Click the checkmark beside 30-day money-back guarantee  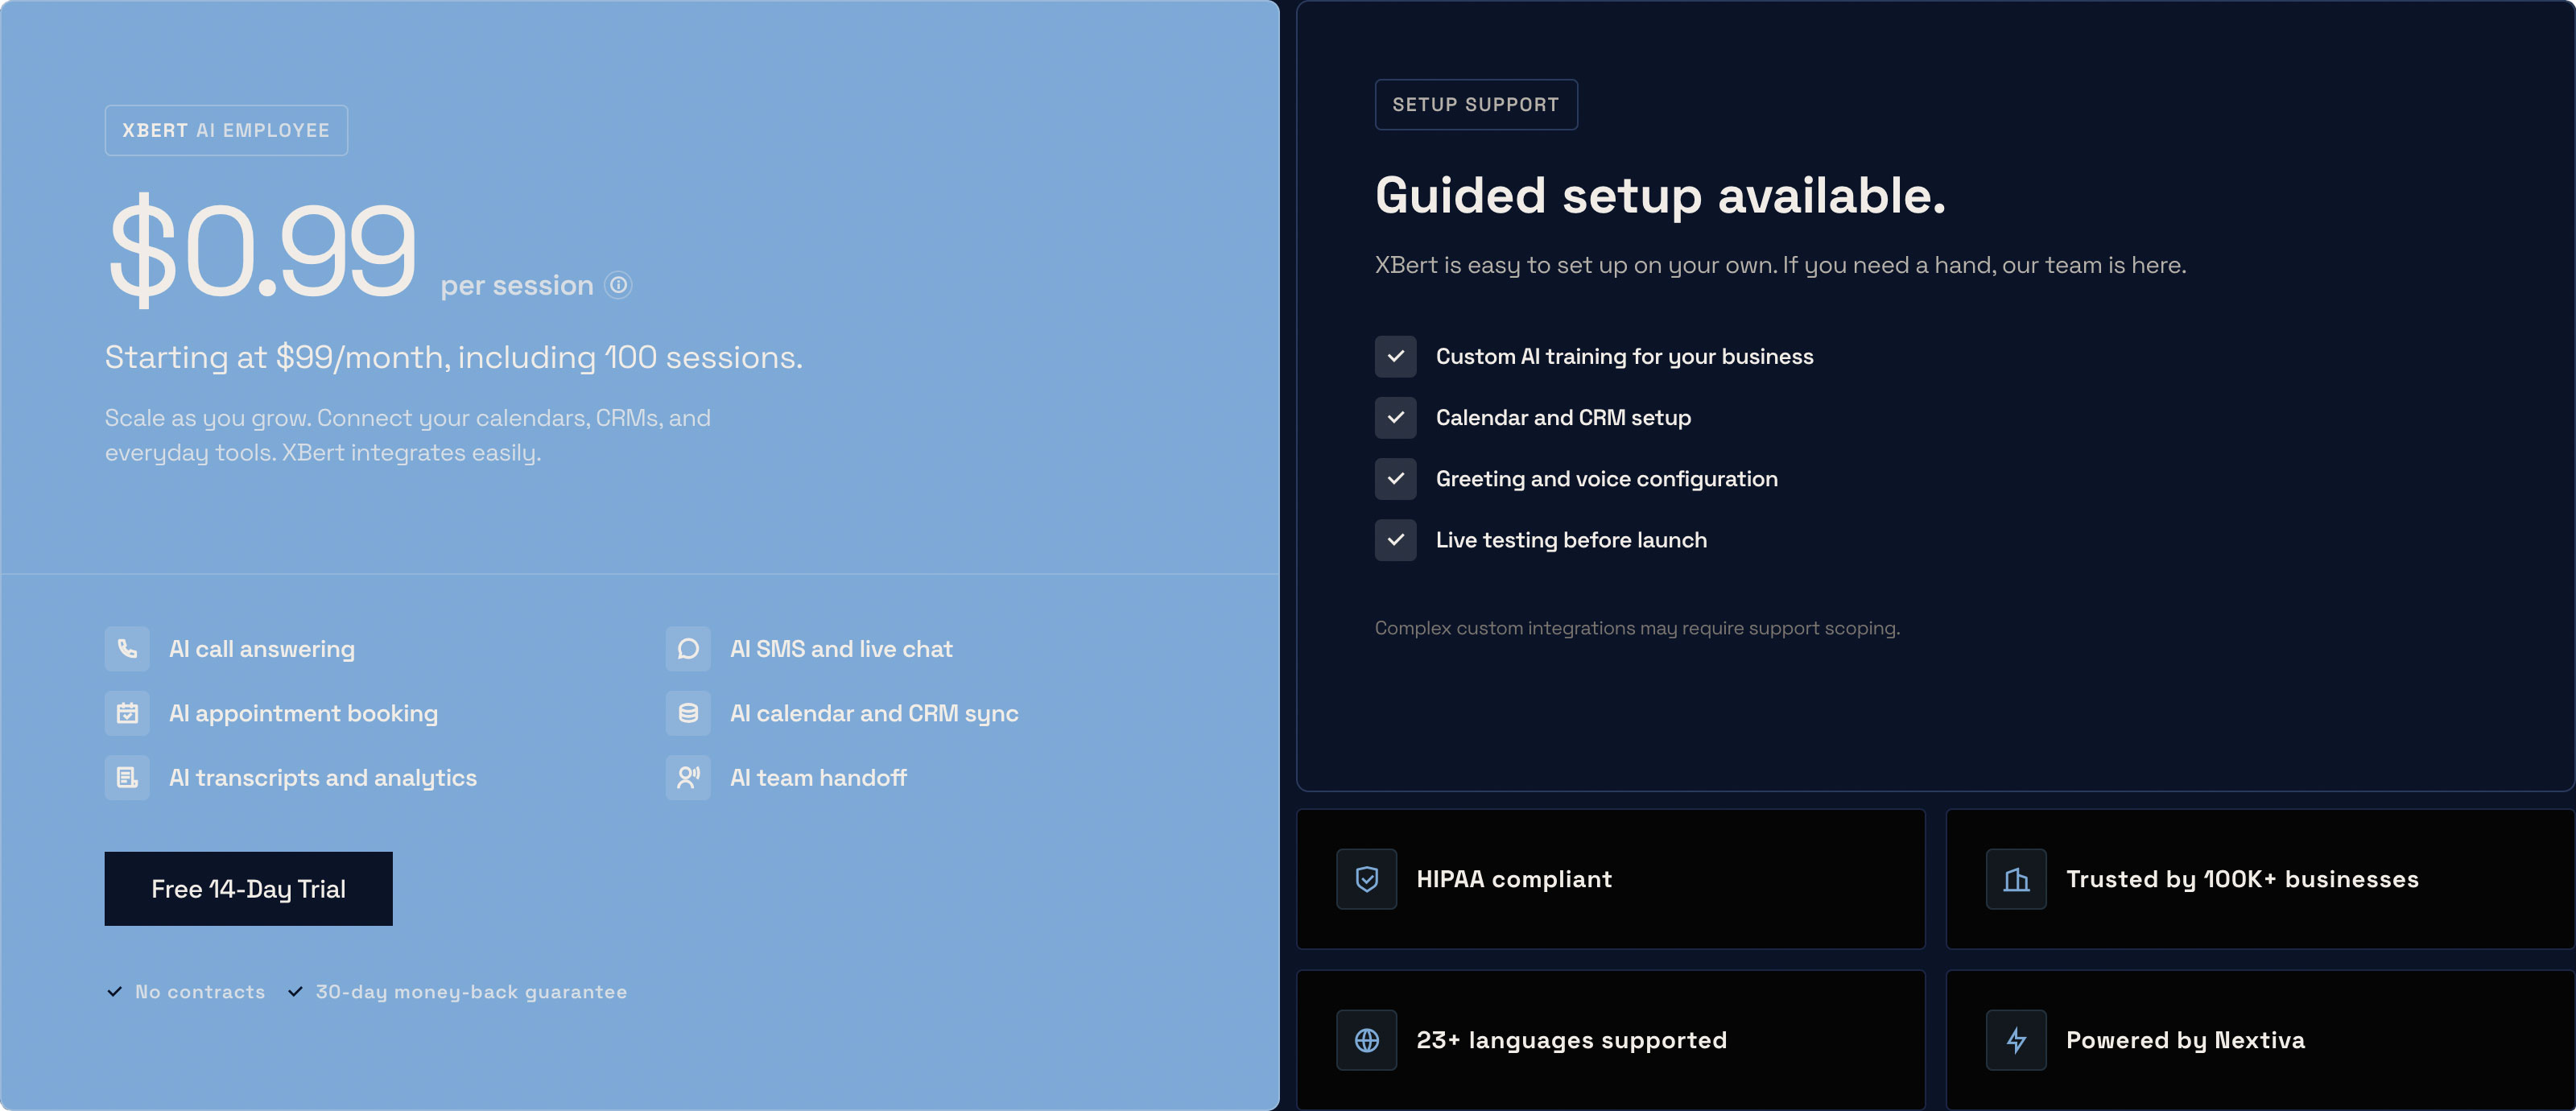pos(295,992)
